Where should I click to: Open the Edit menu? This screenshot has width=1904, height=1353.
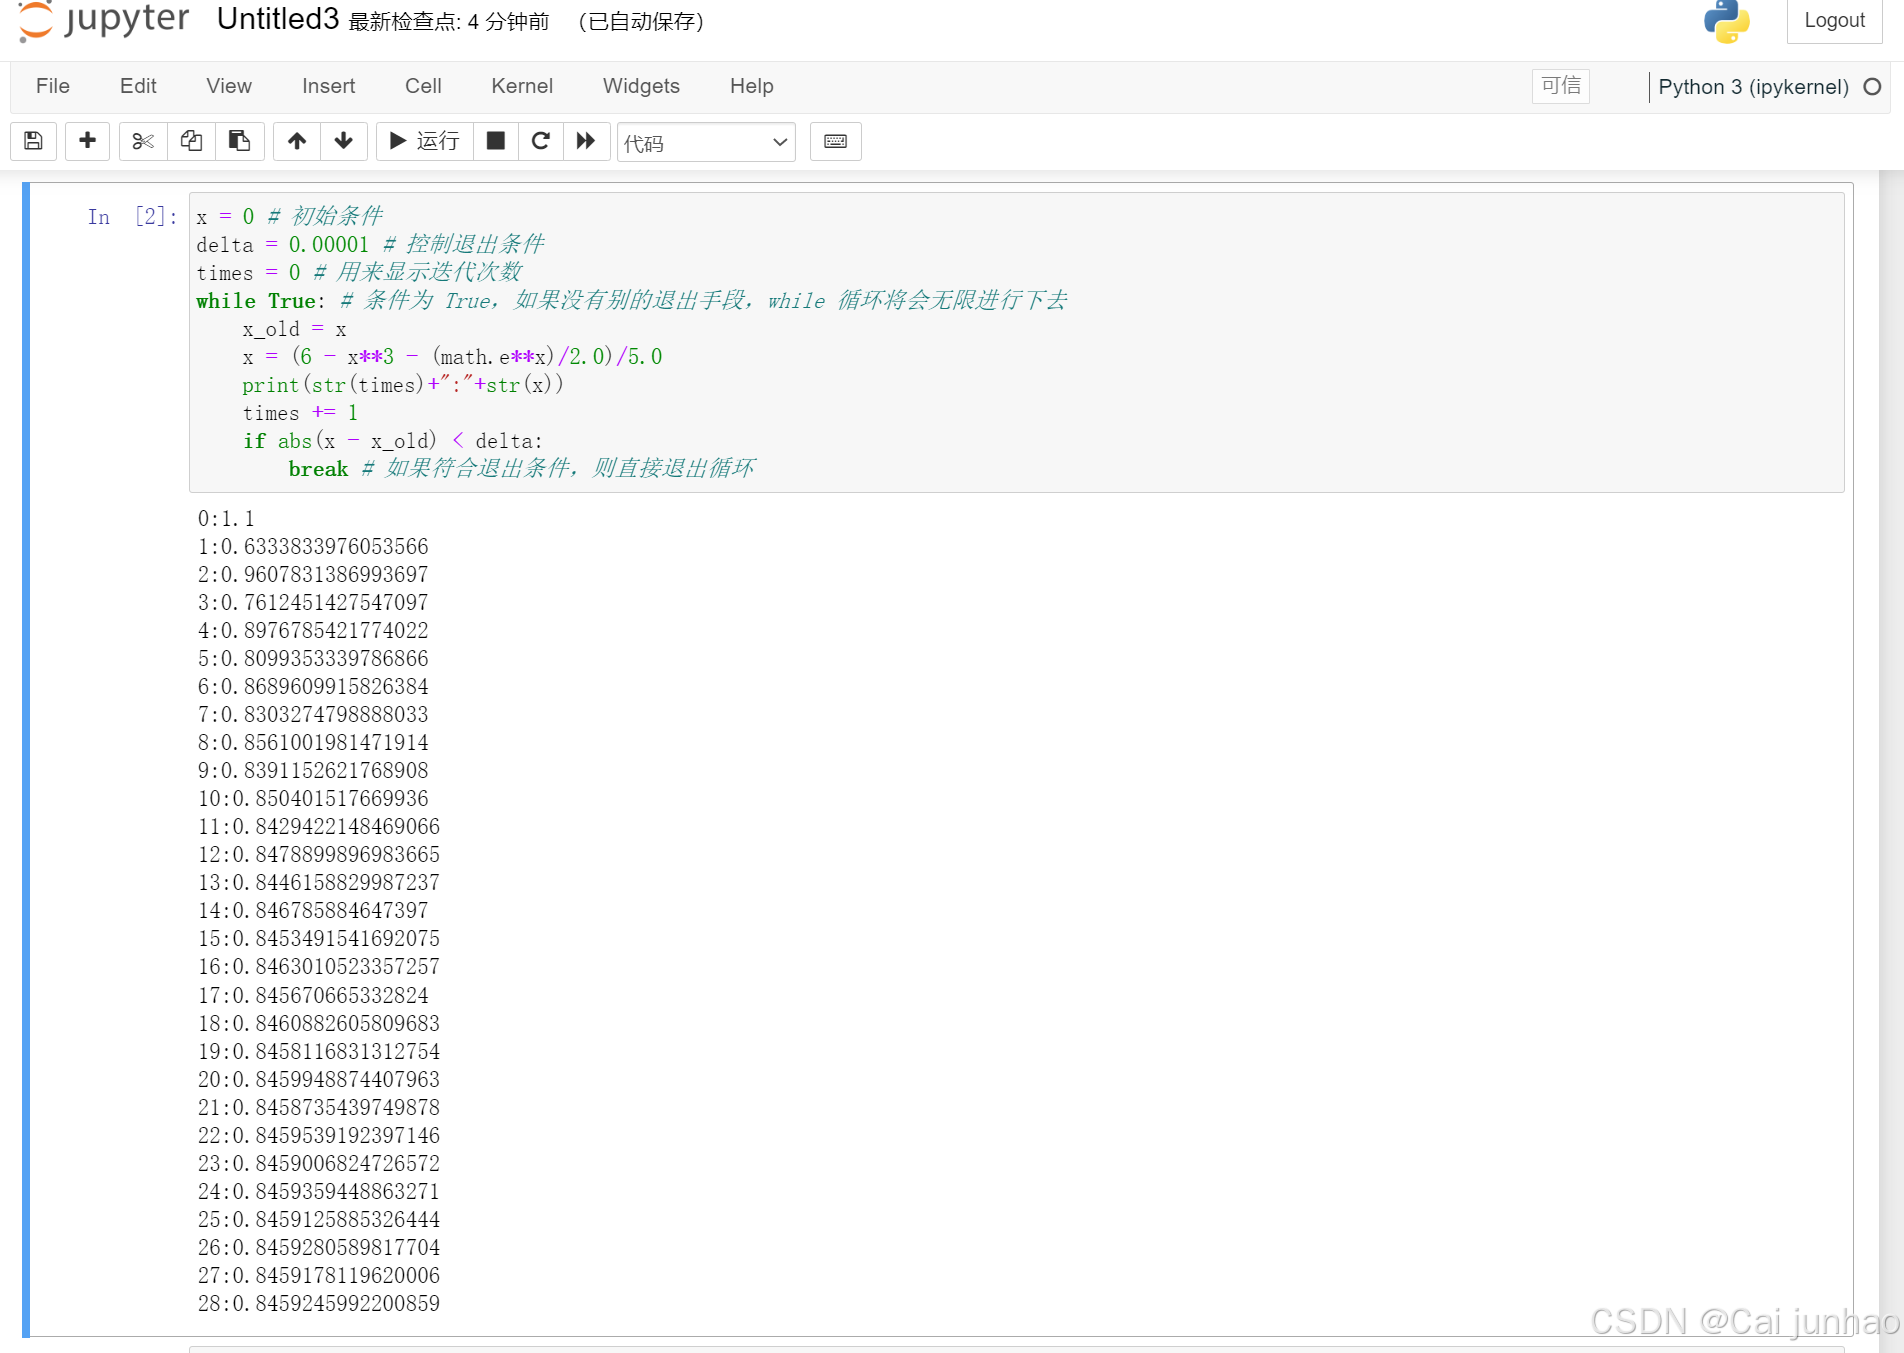pos(138,86)
